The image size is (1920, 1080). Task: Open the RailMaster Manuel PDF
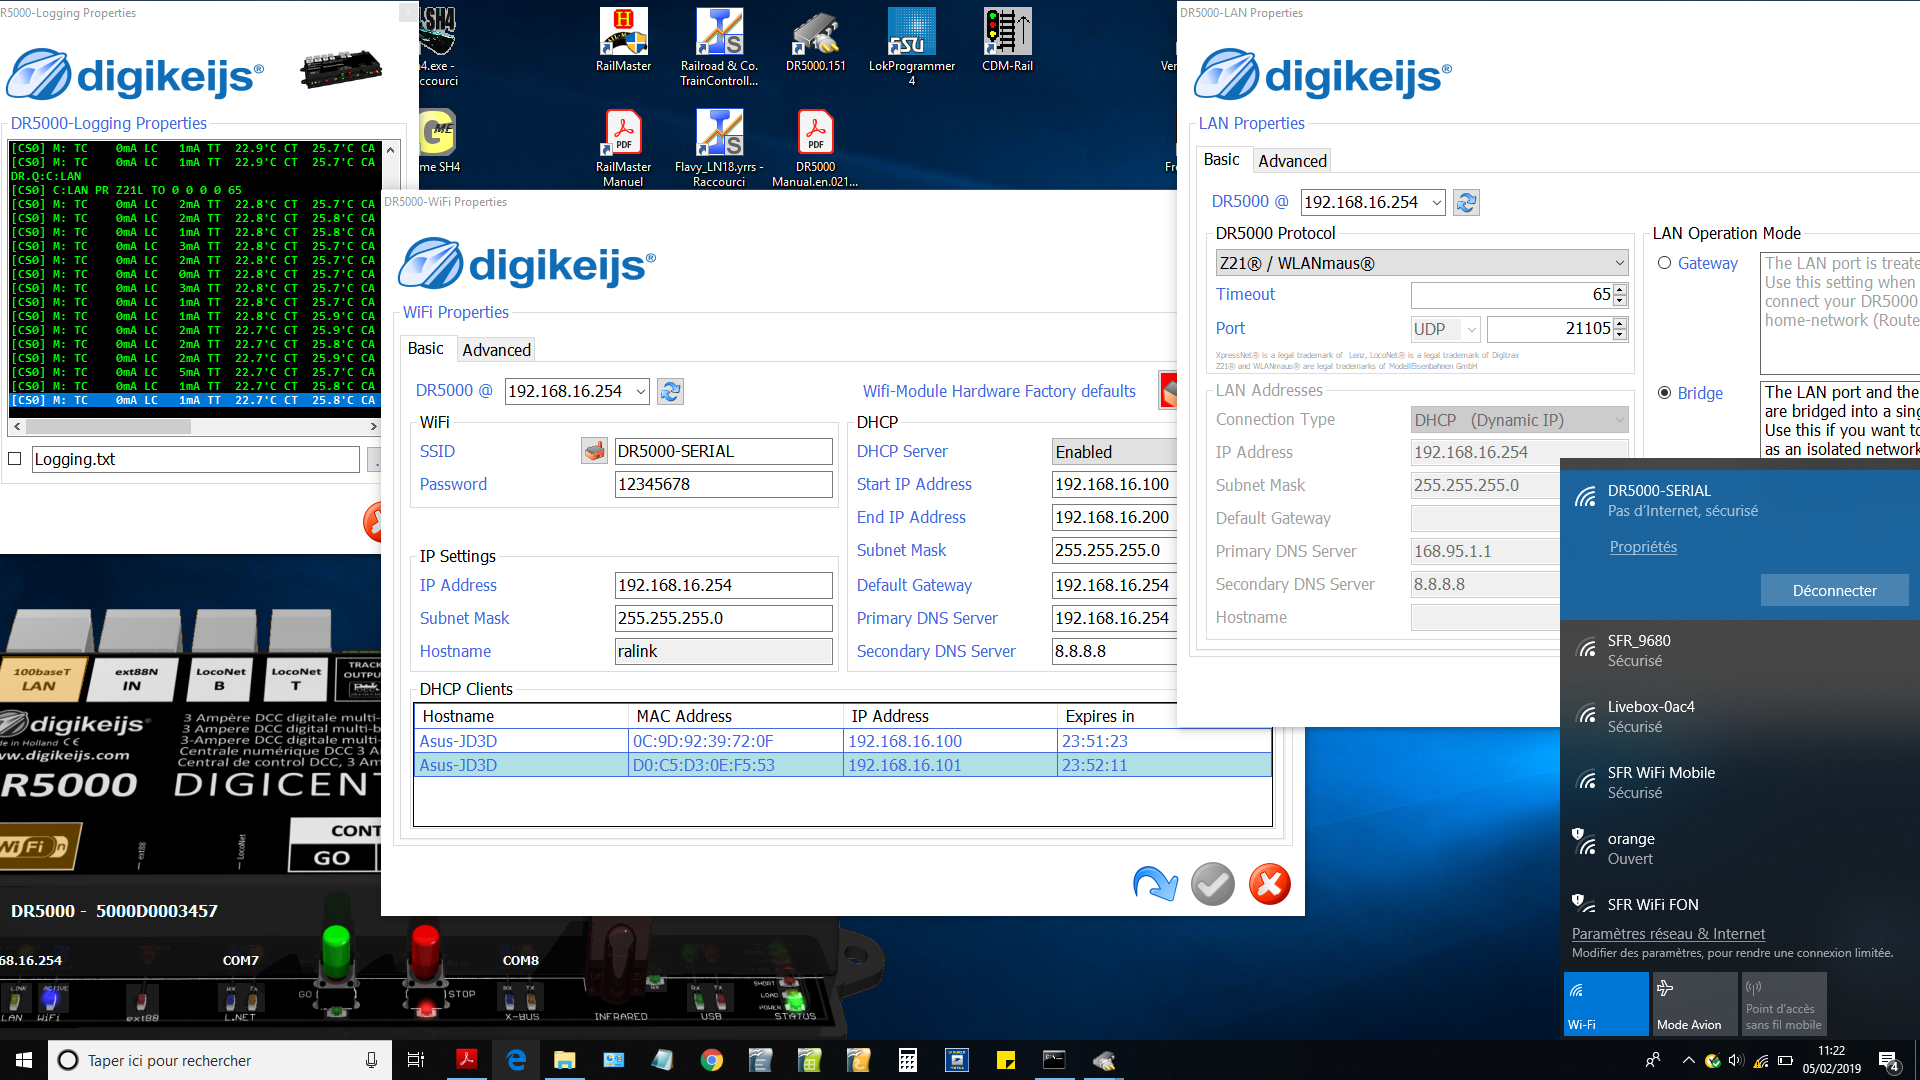click(623, 148)
